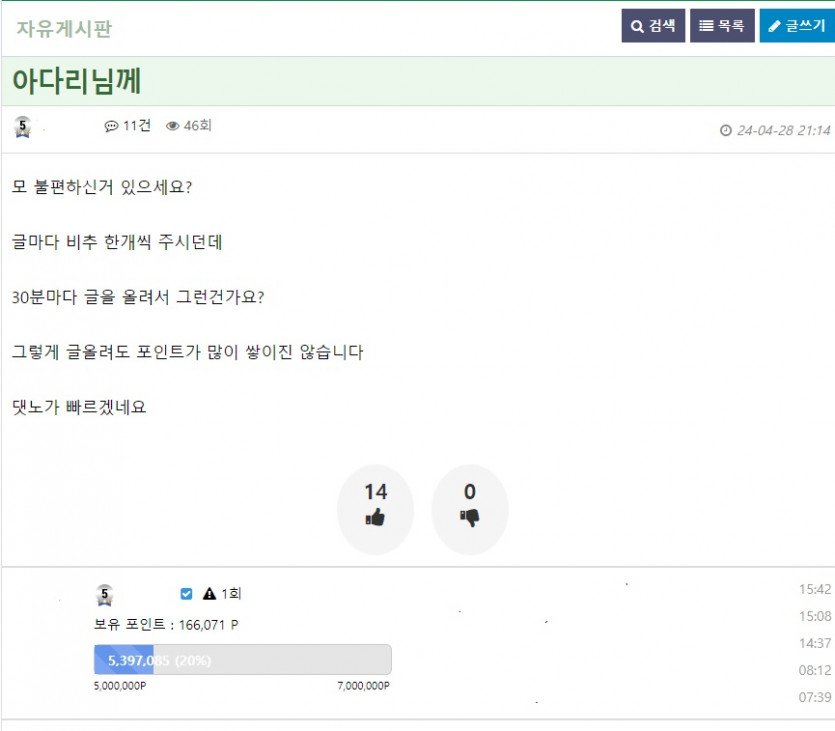Click the thumbs-up like button showing 14
Viewport: 835px width, 731px height.
click(x=375, y=510)
